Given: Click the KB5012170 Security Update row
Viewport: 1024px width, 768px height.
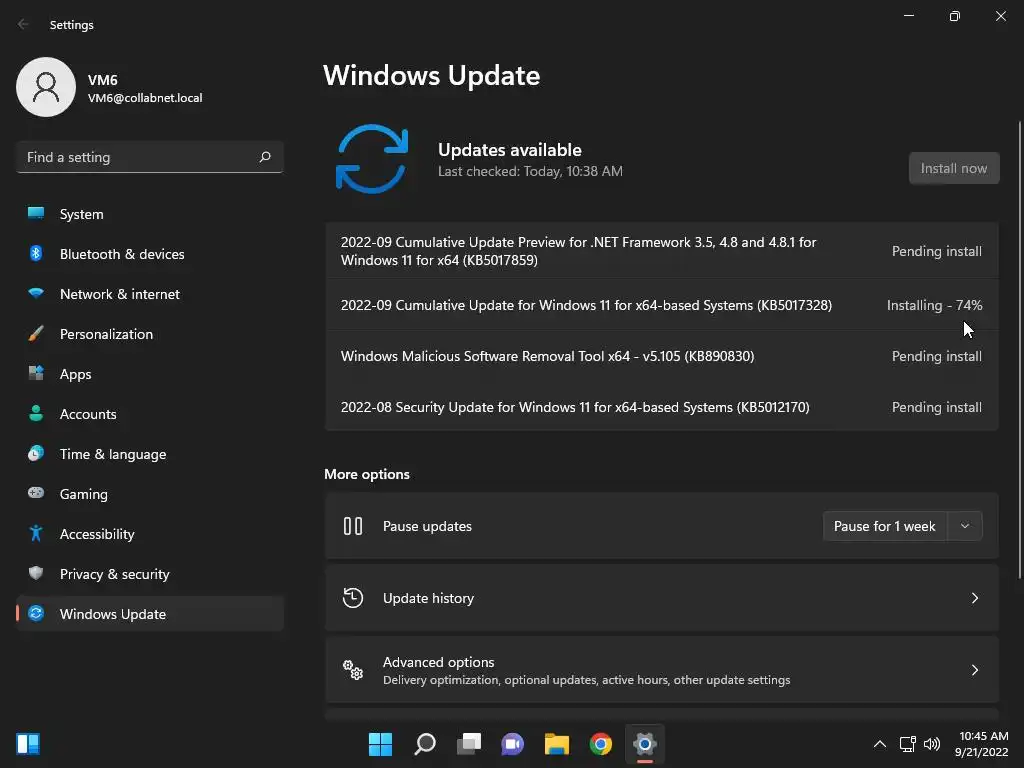Looking at the screenshot, I should point(662,407).
